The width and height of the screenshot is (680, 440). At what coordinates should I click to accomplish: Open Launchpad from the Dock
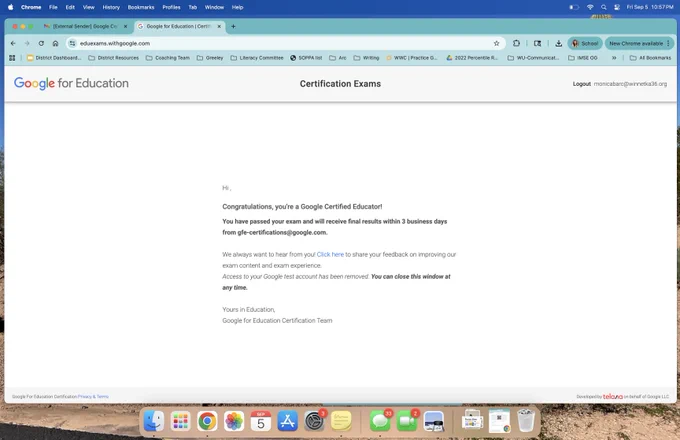(180, 421)
